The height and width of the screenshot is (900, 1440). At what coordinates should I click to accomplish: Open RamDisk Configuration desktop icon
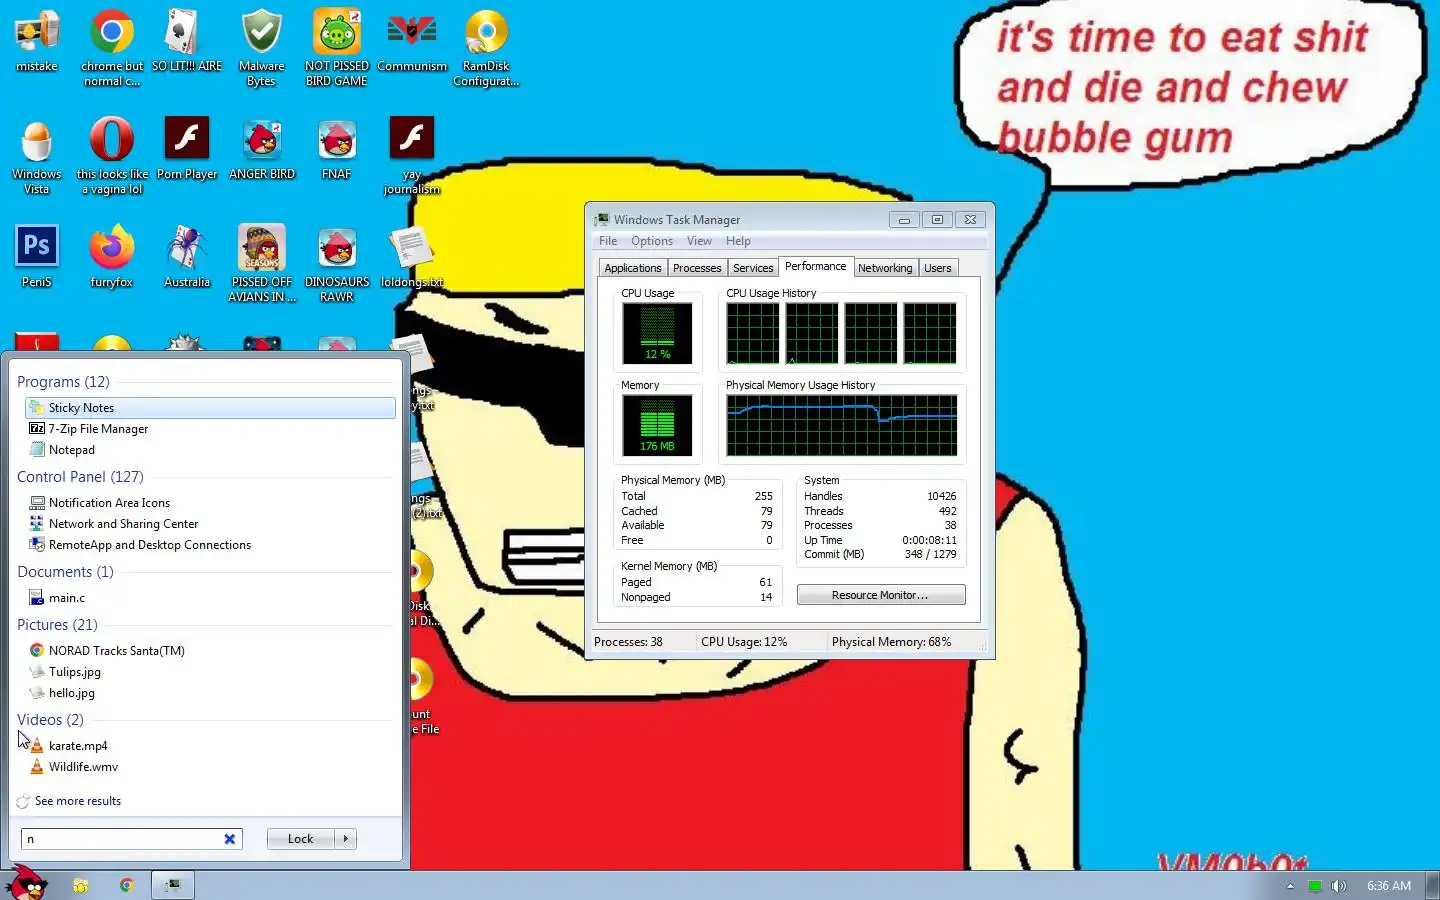coord(486,47)
